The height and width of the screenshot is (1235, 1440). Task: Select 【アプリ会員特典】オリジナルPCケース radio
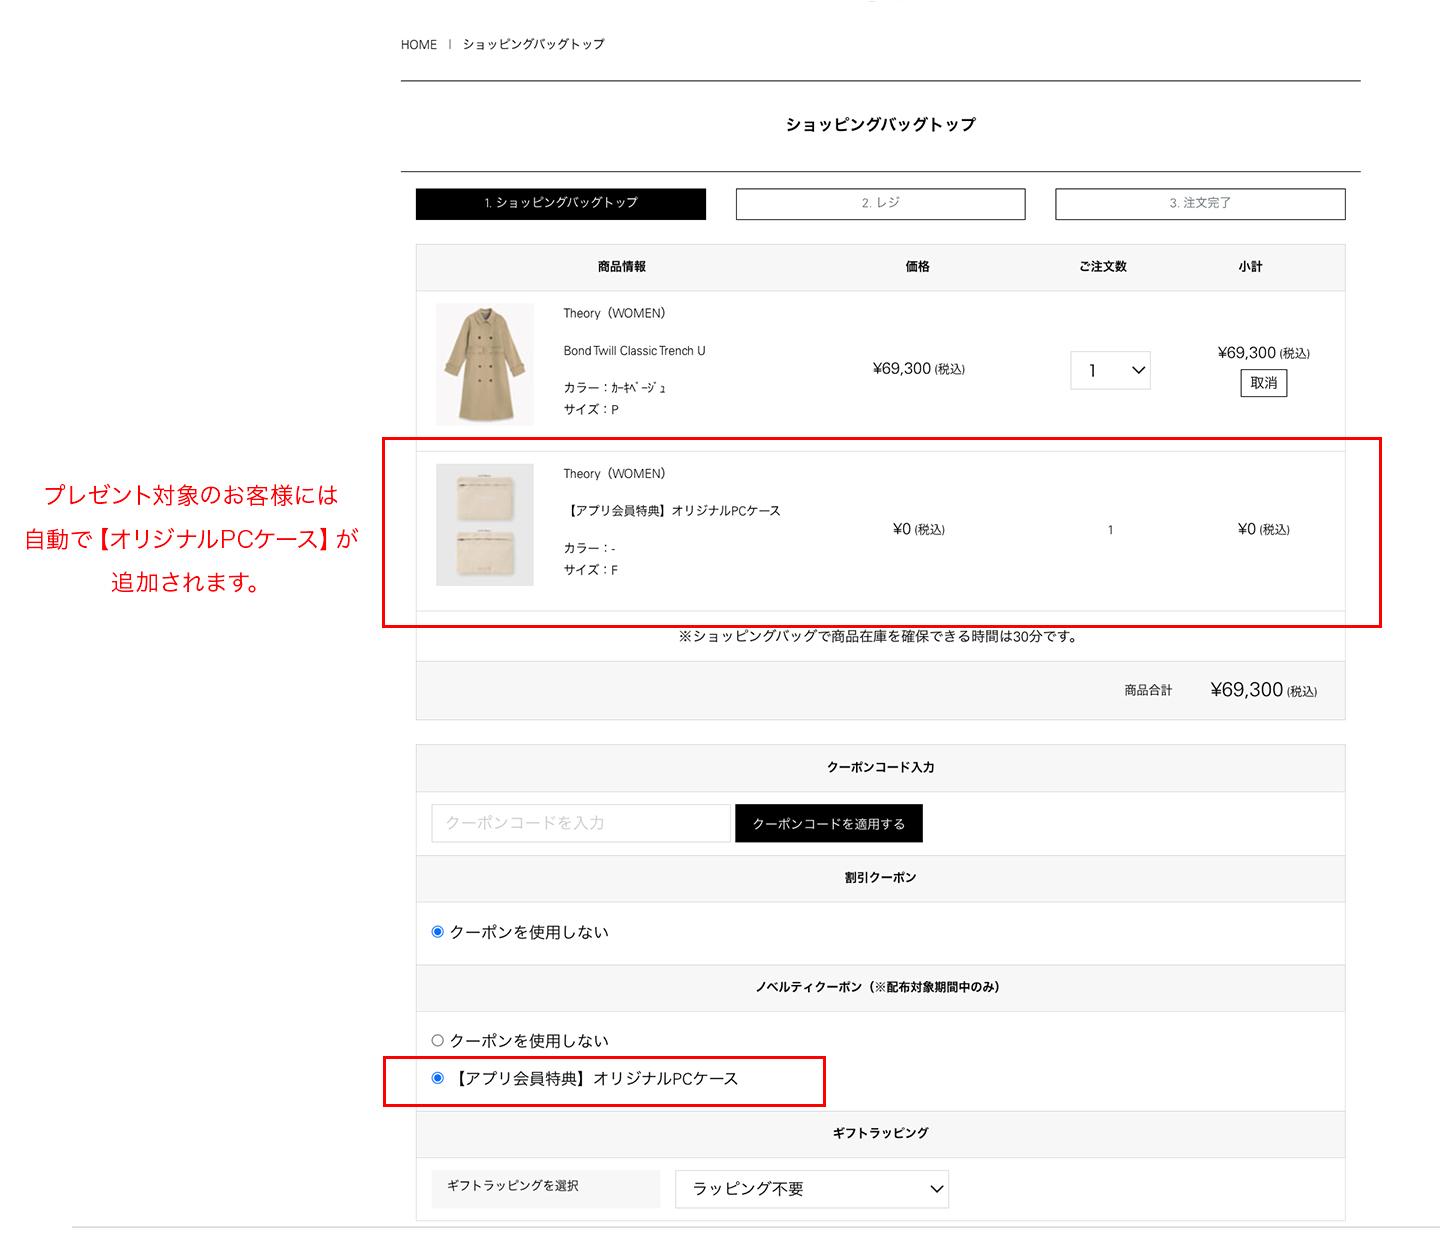pos(437,1079)
